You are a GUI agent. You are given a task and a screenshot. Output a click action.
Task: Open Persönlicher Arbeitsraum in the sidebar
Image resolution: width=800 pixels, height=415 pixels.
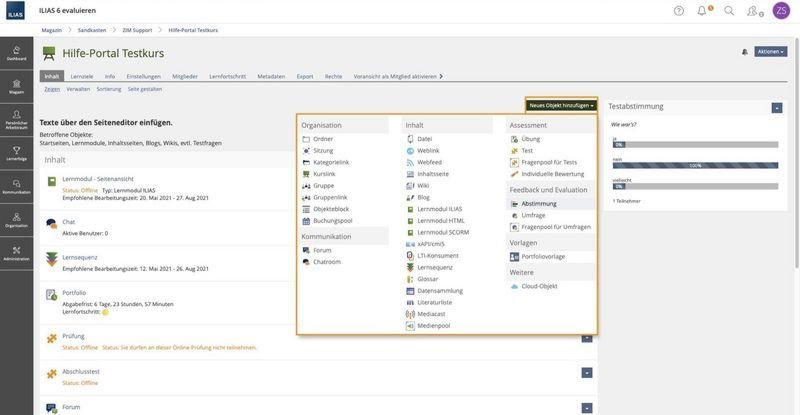(16, 120)
